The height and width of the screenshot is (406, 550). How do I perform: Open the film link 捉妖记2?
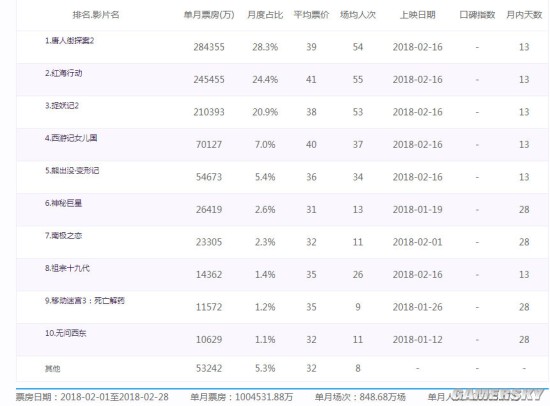pos(65,106)
